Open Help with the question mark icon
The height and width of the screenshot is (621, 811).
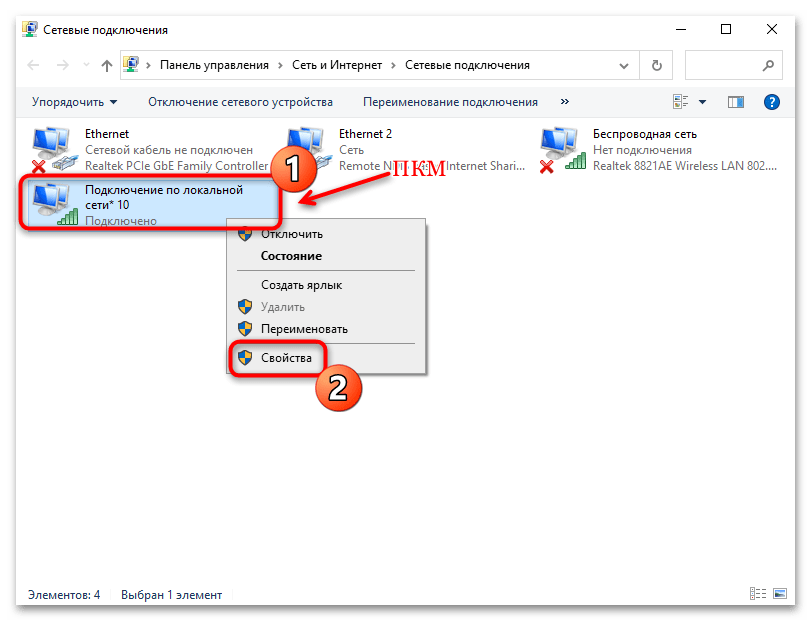[x=769, y=101]
